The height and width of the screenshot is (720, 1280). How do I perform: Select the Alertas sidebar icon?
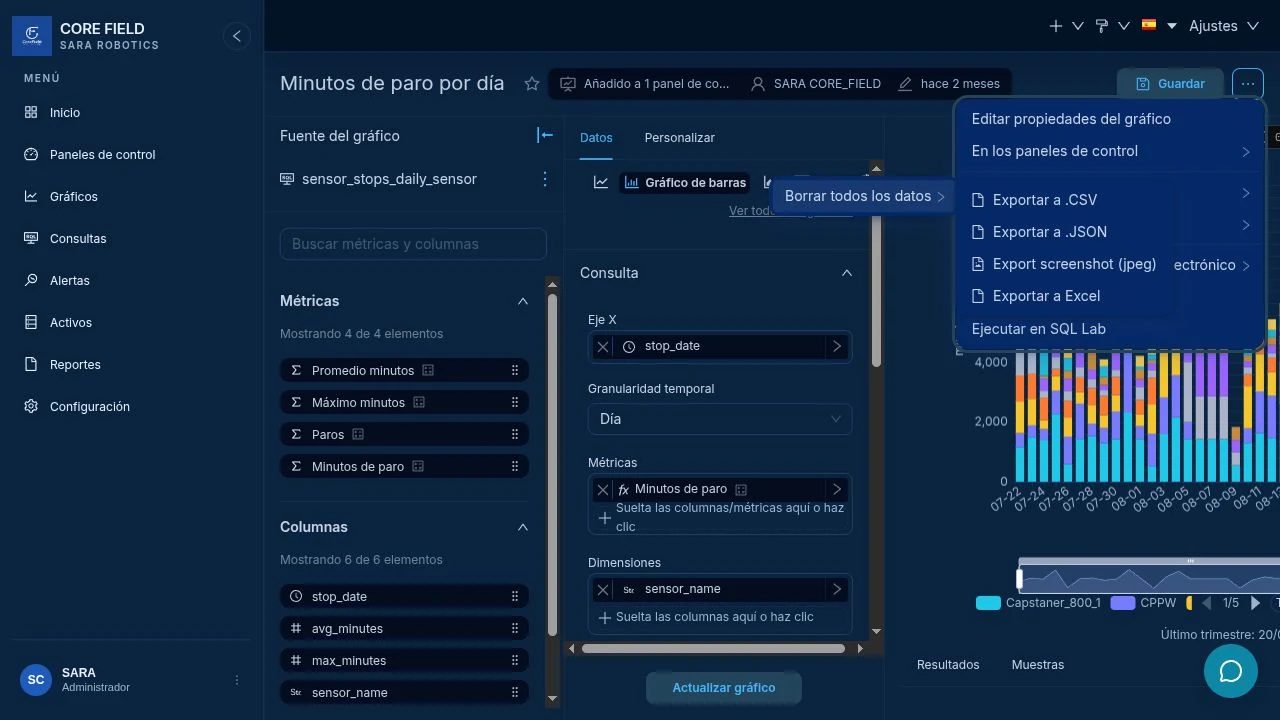[31, 281]
